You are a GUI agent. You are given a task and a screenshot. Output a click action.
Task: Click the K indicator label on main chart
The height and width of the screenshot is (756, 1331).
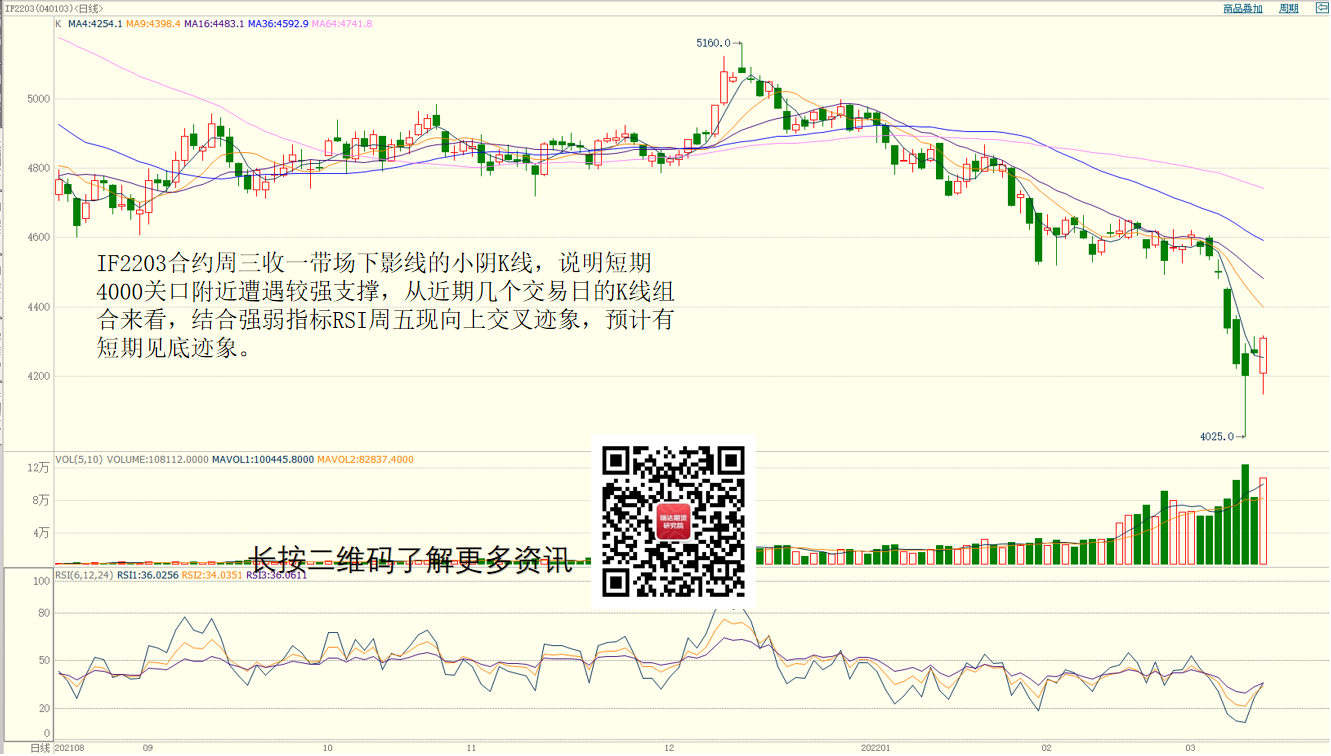pyautogui.click(x=58, y=23)
